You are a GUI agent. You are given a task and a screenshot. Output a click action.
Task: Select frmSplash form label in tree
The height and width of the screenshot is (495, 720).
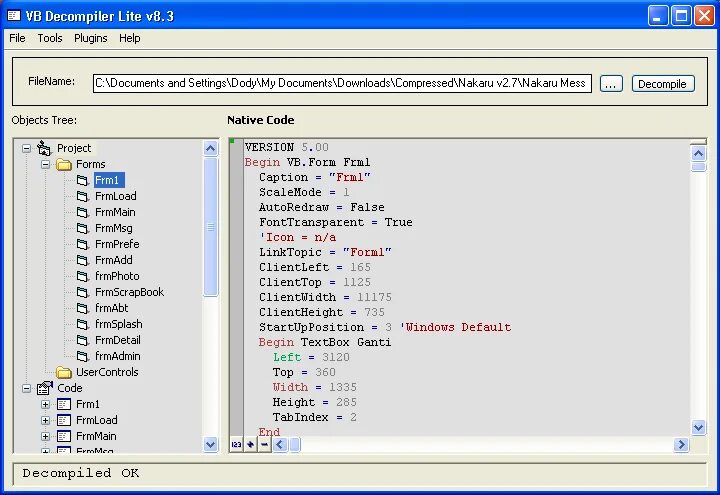118,324
